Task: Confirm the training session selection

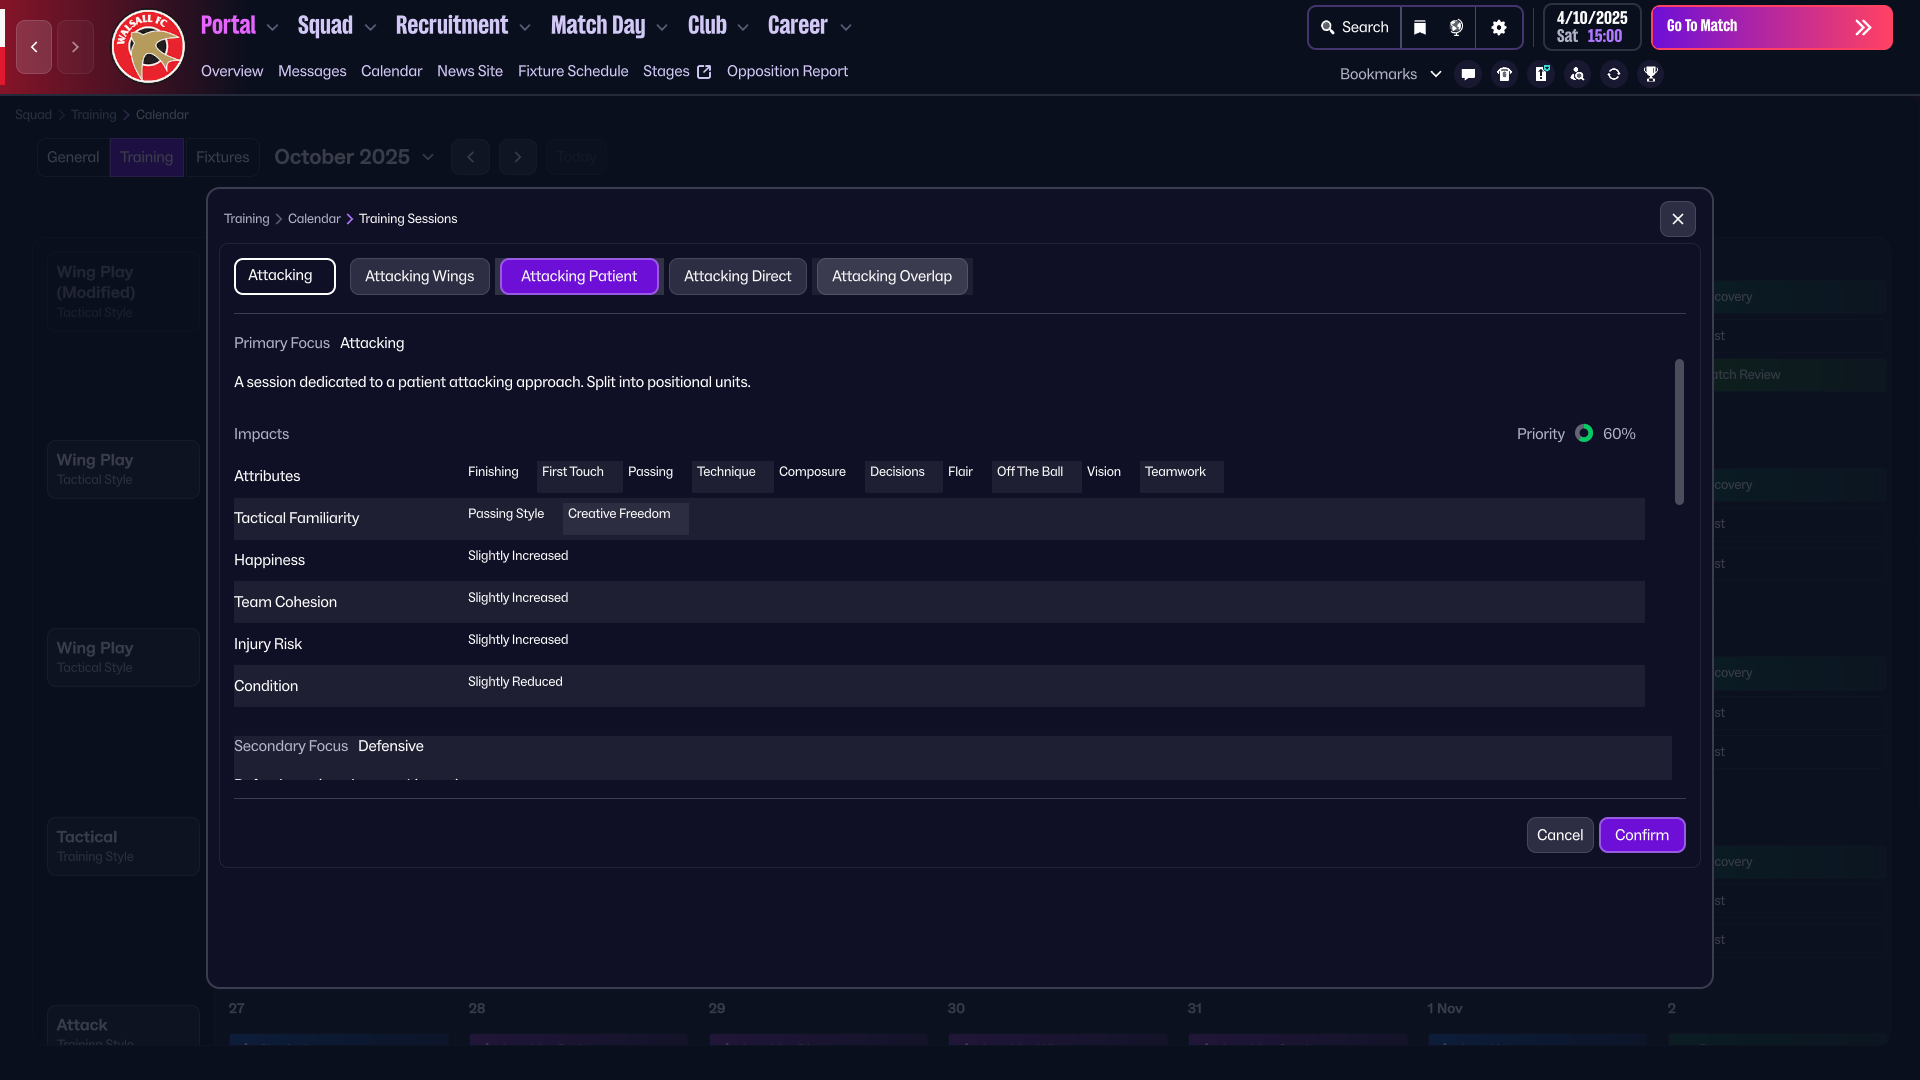Action: tap(1641, 835)
